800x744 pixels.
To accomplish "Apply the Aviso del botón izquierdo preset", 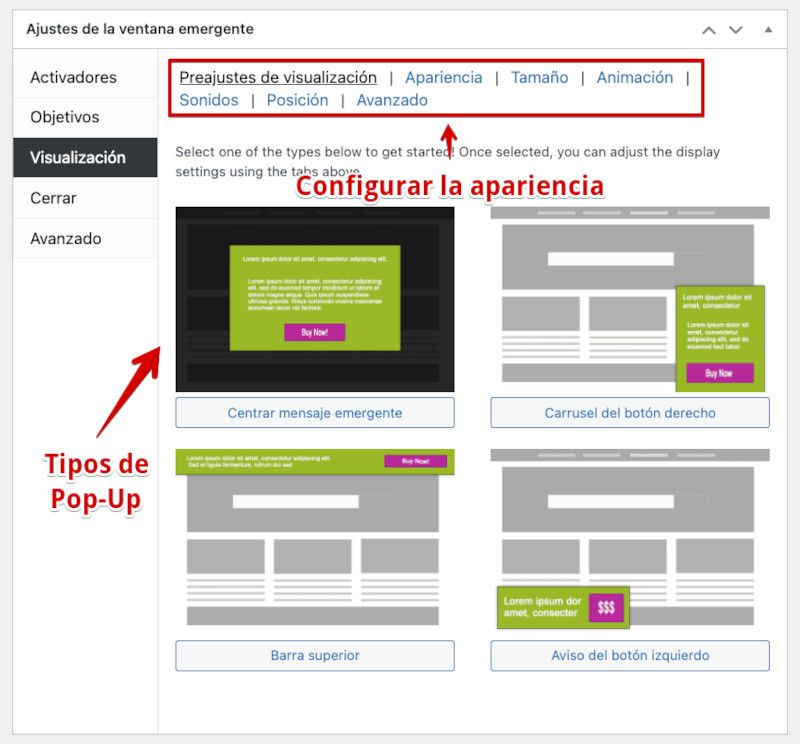I will (629, 656).
